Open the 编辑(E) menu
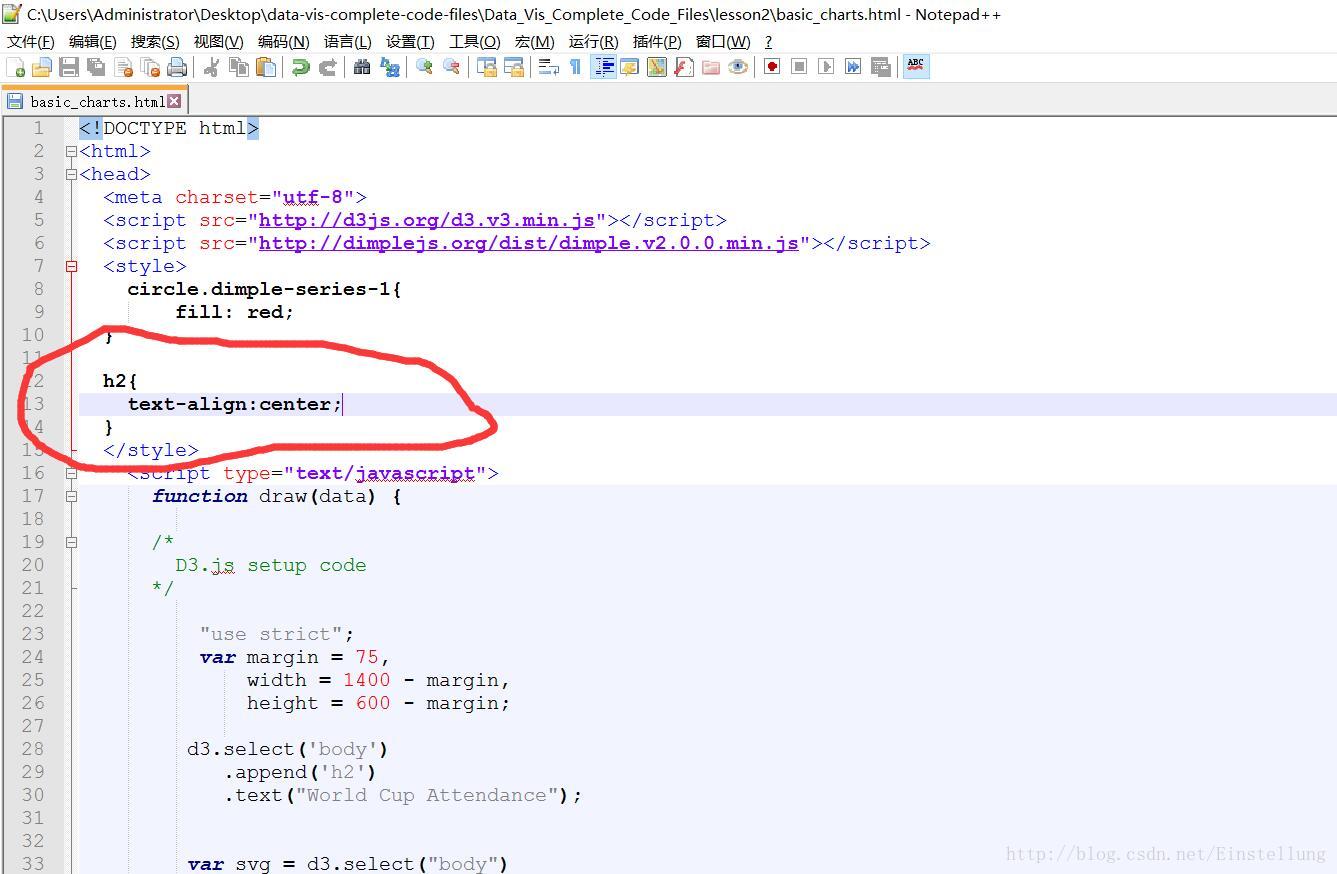This screenshot has height=874, width=1337. click(x=92, y=41)
